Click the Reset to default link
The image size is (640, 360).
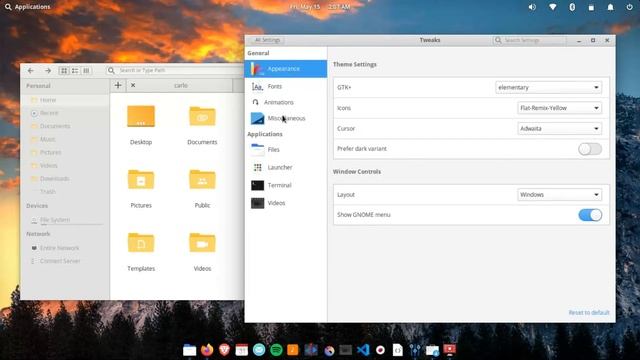[589, 313]
